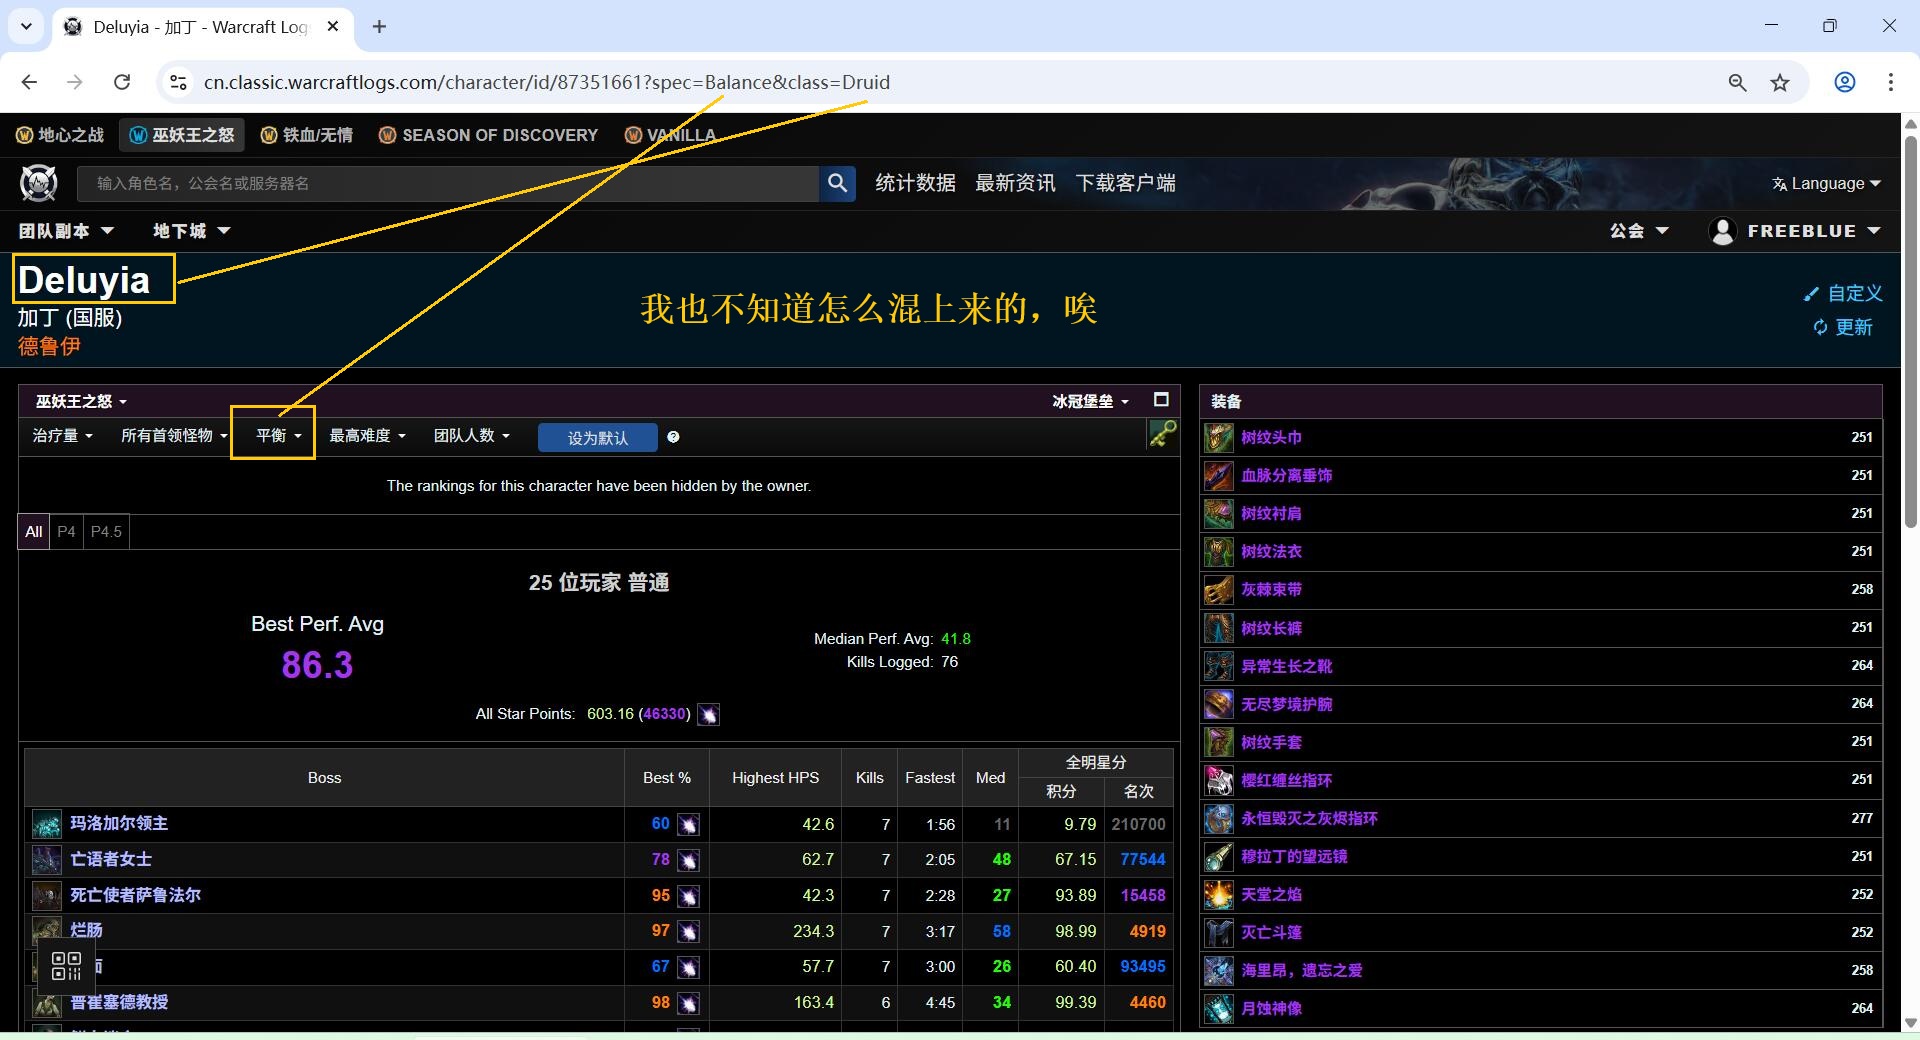This screenshot has height=1040, width=1920.
Task: Click the 灰棘束带 item icon
Action: pos(1218,589)
